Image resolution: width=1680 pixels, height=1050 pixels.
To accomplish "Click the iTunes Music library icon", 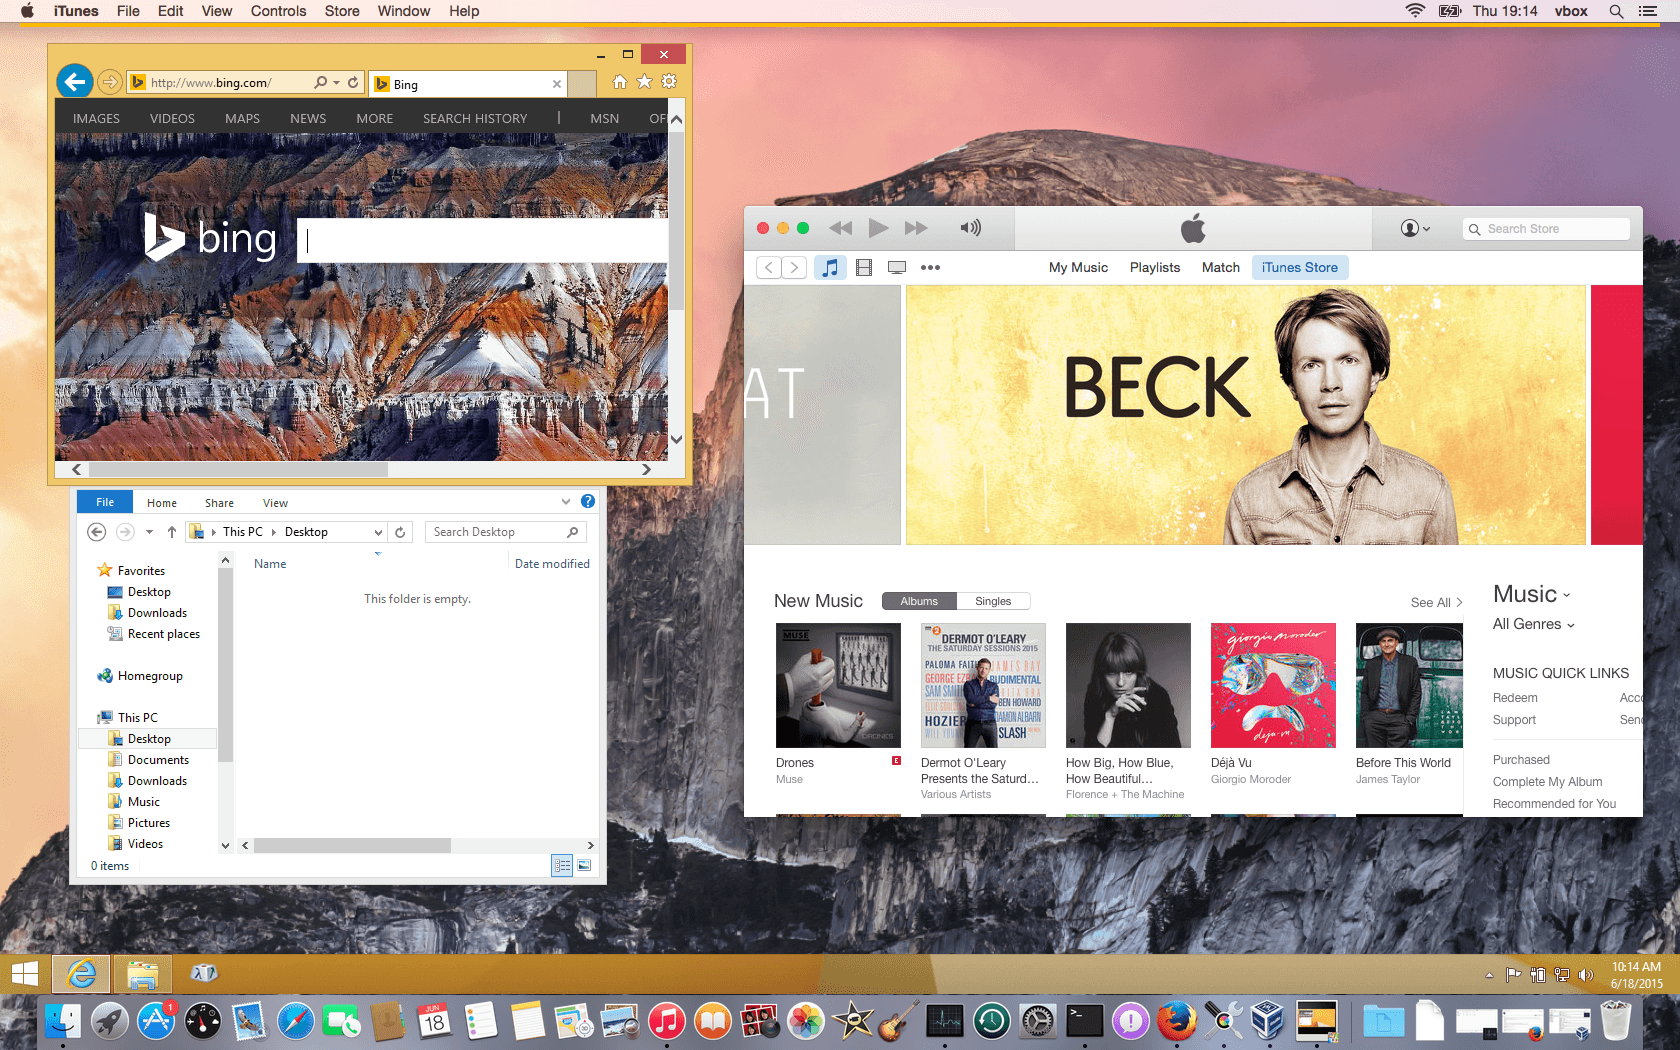I will click(830, 267).
